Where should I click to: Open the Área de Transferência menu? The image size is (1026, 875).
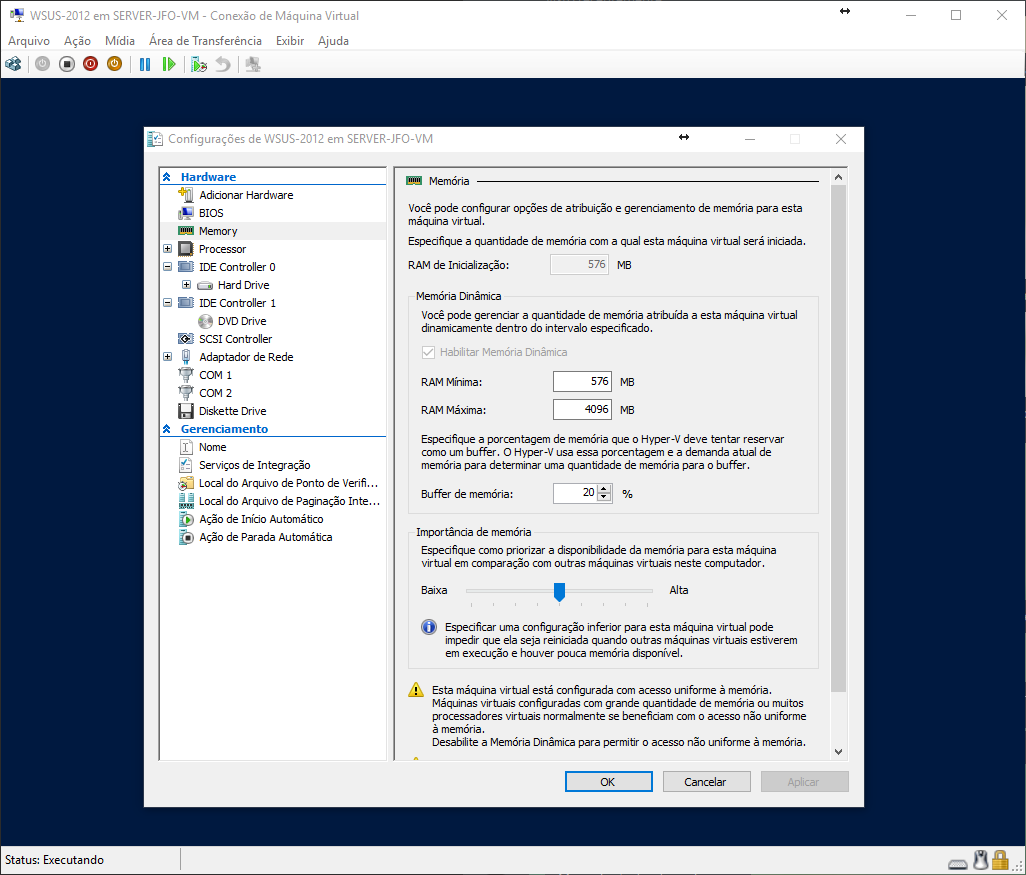pos(205,41)
